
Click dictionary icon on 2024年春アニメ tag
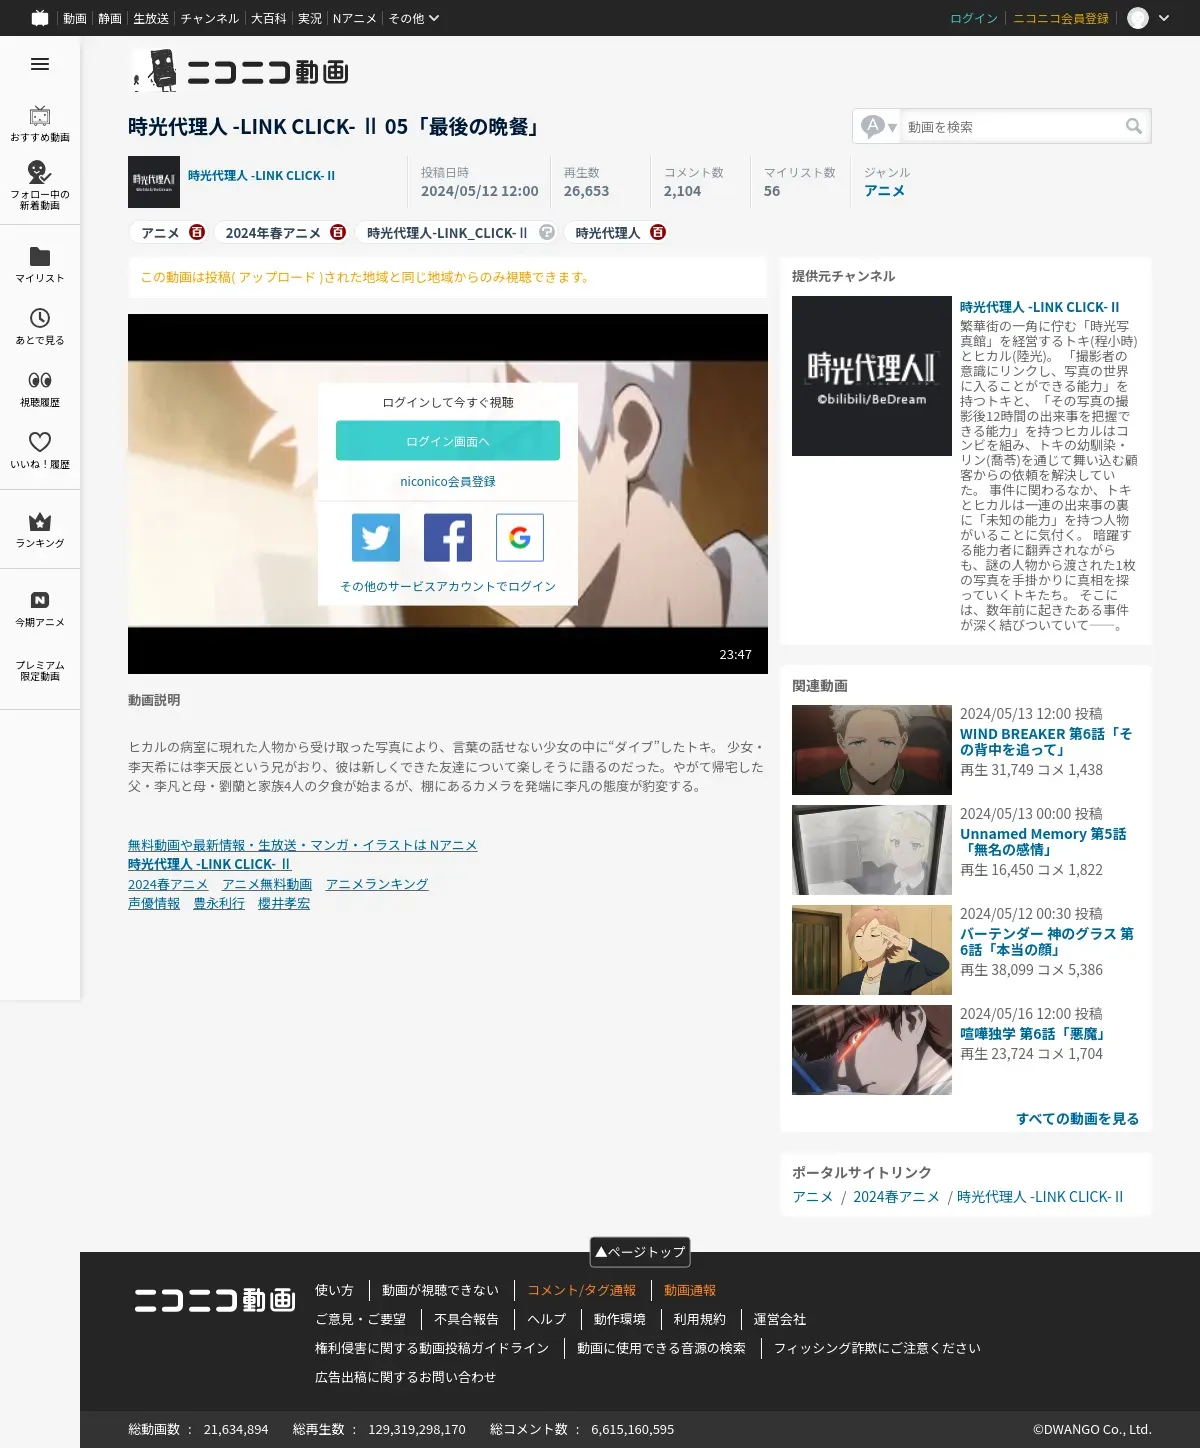point(338,232)
